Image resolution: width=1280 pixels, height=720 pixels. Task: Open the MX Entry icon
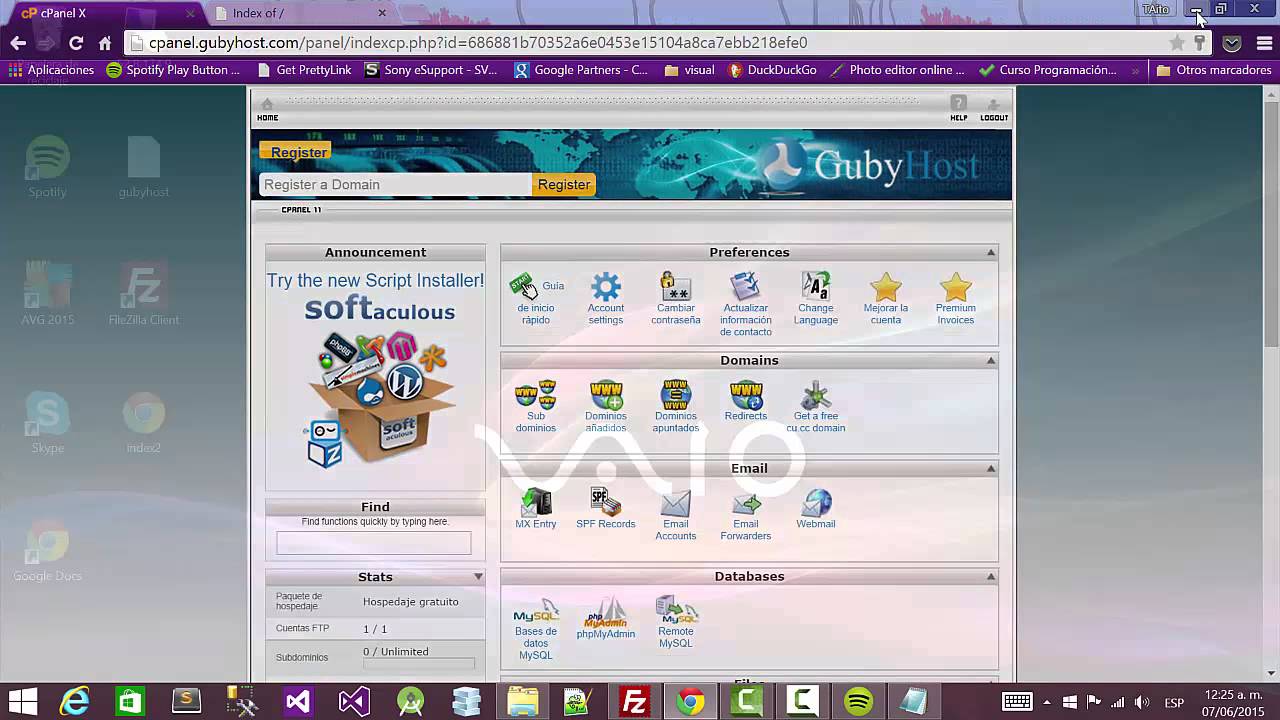tap(536, 503)
